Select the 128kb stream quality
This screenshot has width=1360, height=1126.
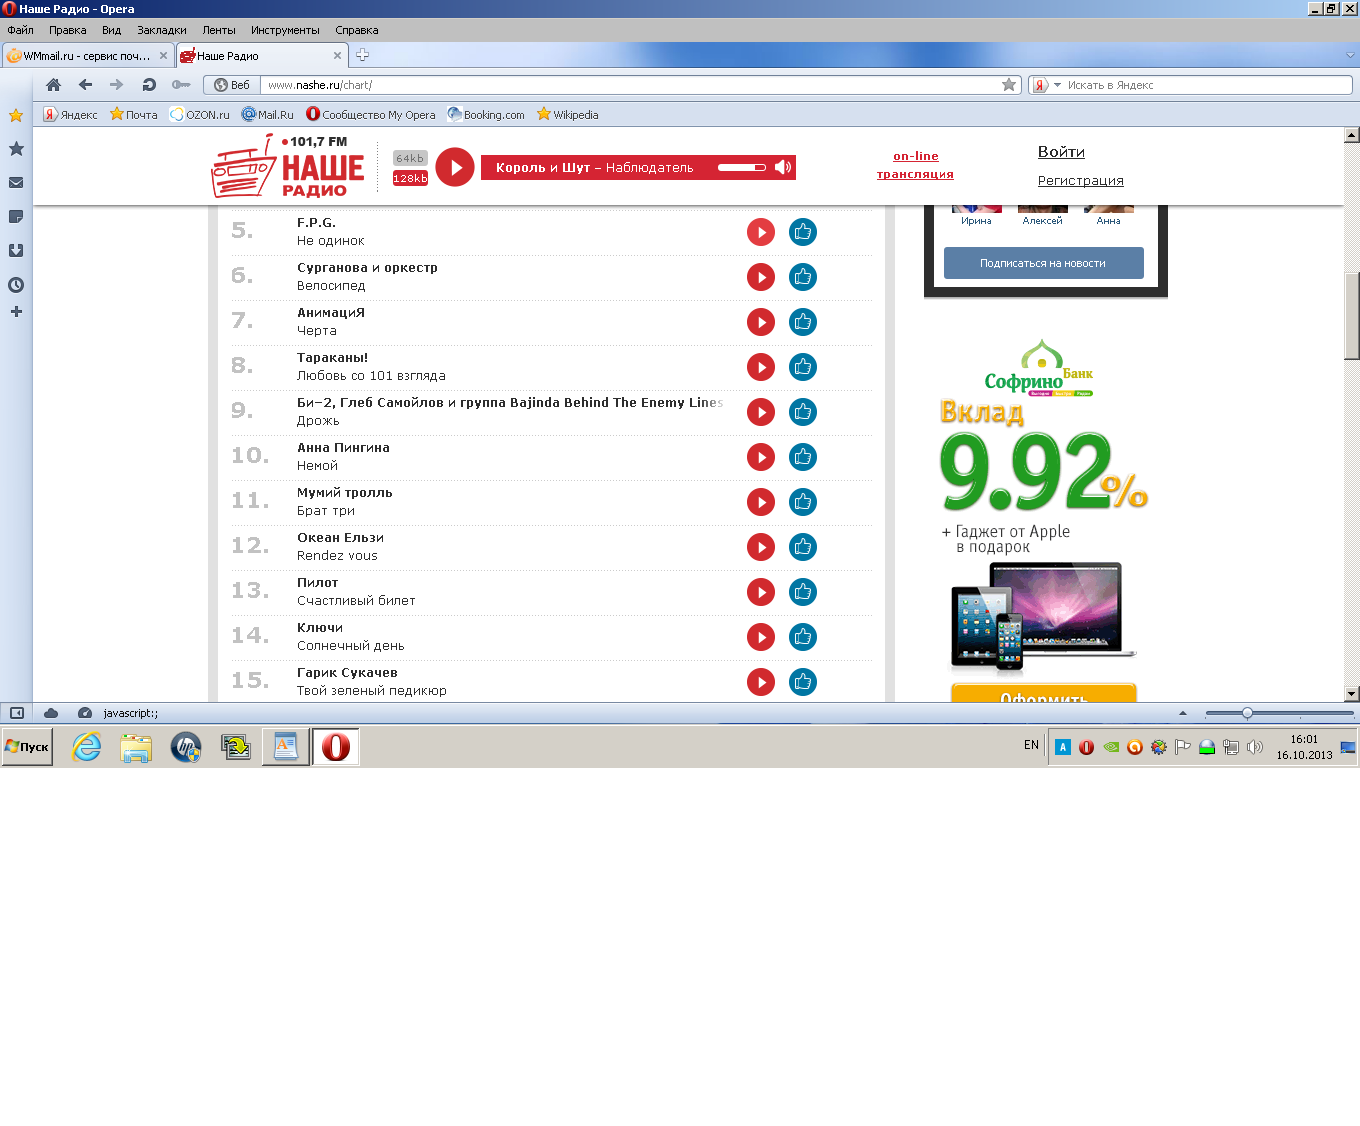click(410, 178)
